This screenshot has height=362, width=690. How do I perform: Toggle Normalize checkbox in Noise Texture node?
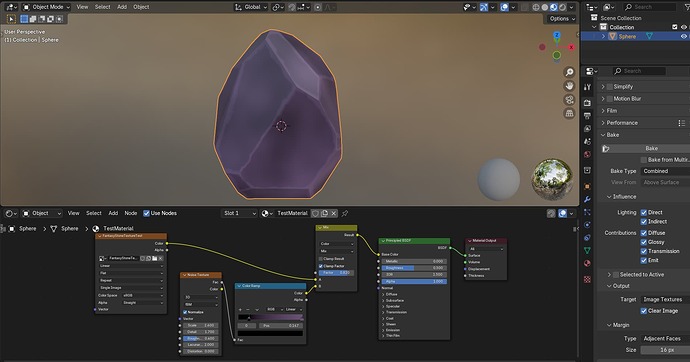[185, 312]
